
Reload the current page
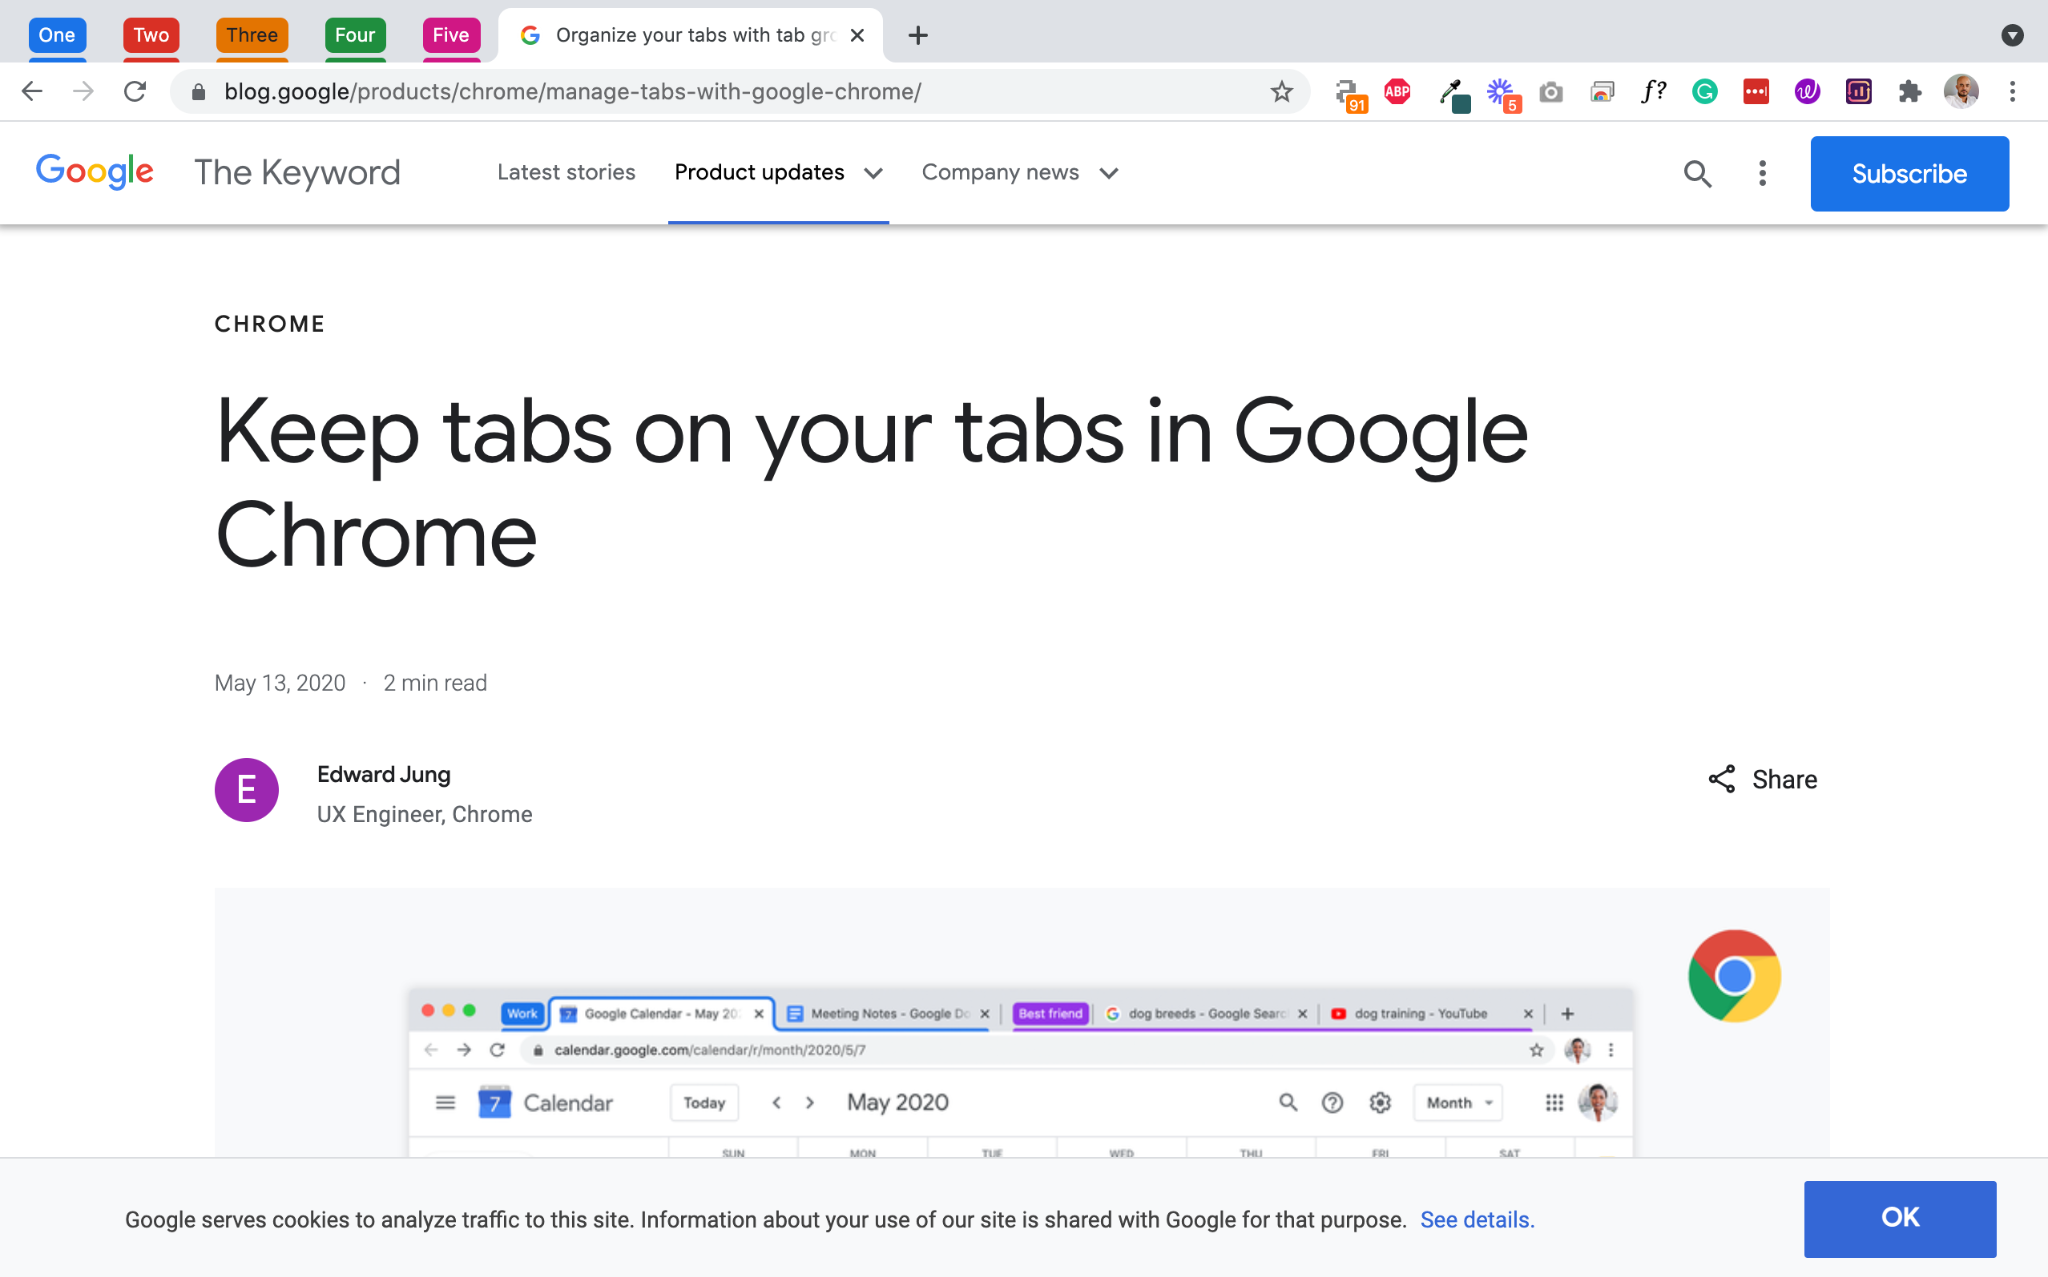coord(135,92)
